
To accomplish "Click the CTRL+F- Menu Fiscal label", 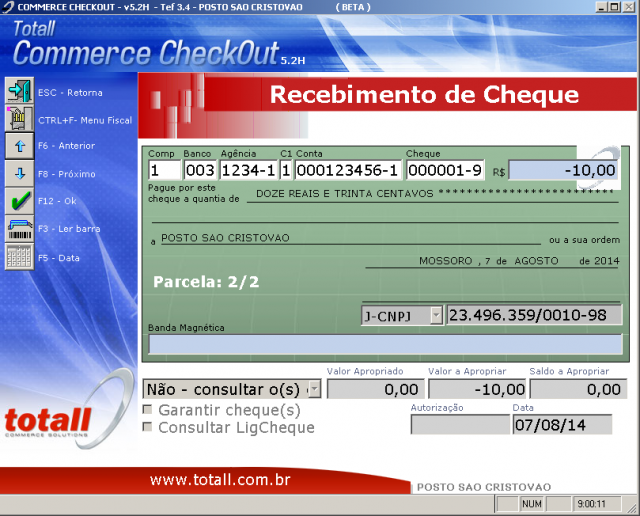I will pyautogui.click(x=85, y=120).
